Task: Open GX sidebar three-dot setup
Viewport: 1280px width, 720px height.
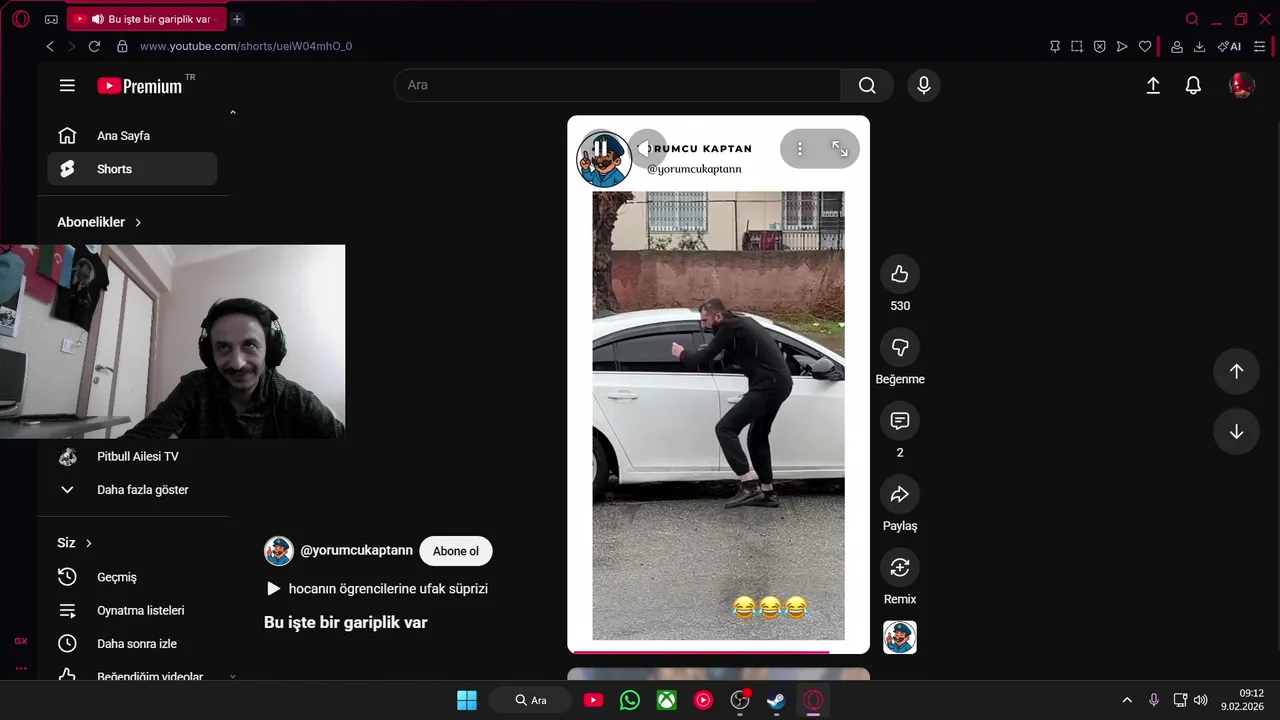Action: [20, 668]
